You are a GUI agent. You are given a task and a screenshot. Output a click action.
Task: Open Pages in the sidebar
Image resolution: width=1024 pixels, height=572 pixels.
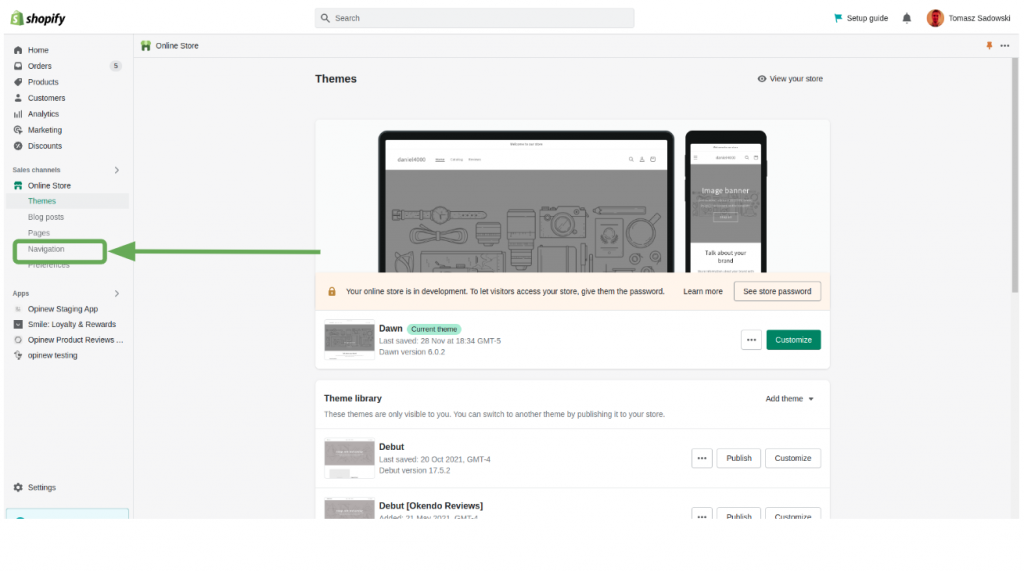39,233
